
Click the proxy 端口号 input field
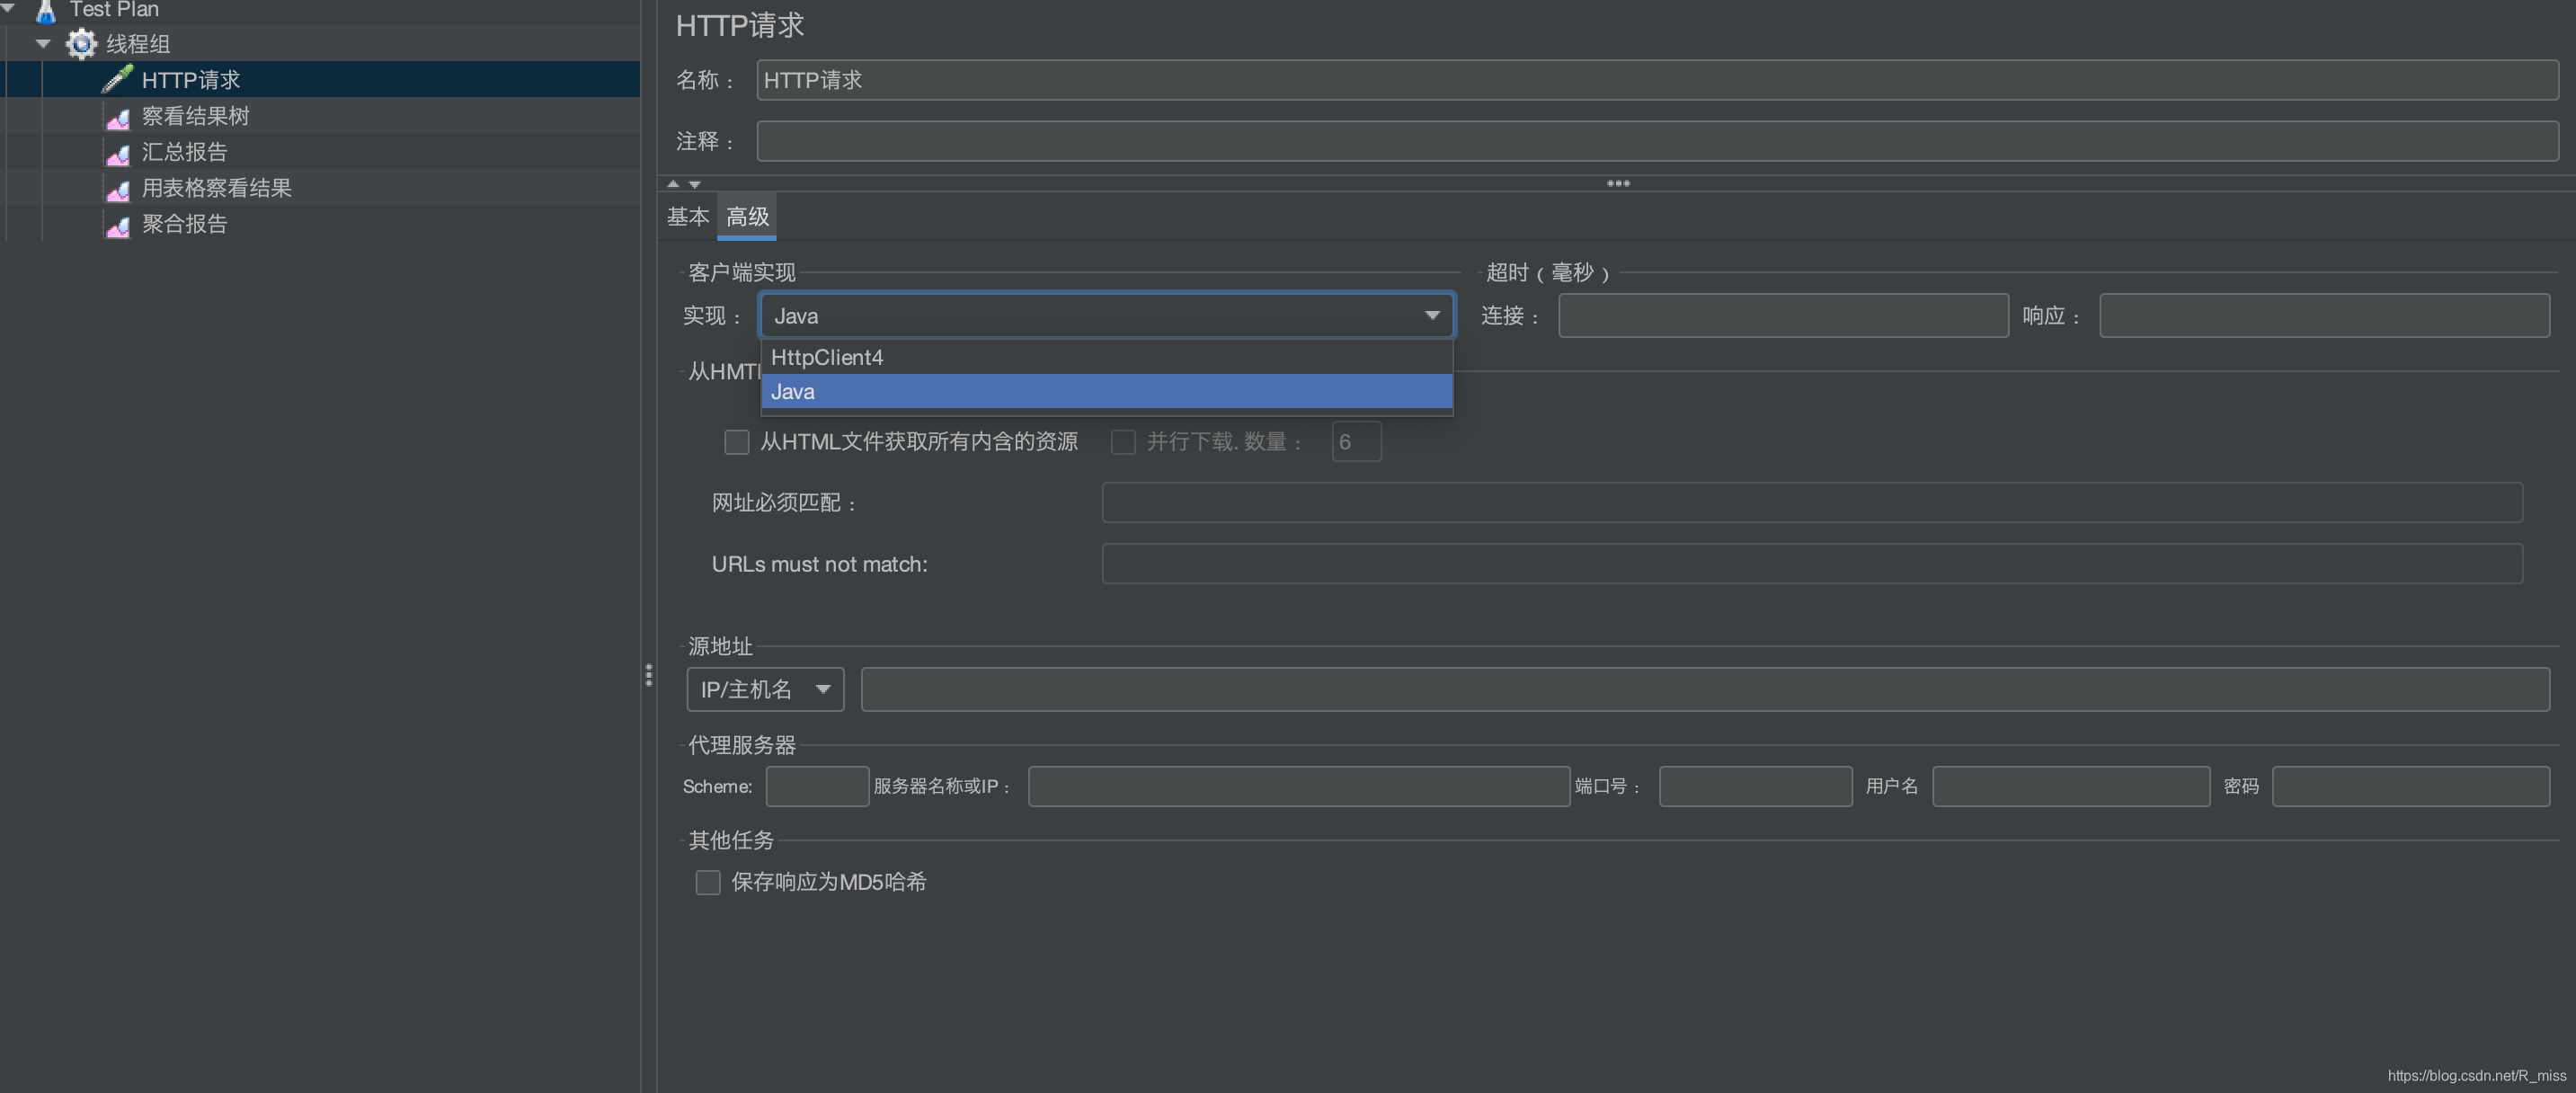(1755, 787)
